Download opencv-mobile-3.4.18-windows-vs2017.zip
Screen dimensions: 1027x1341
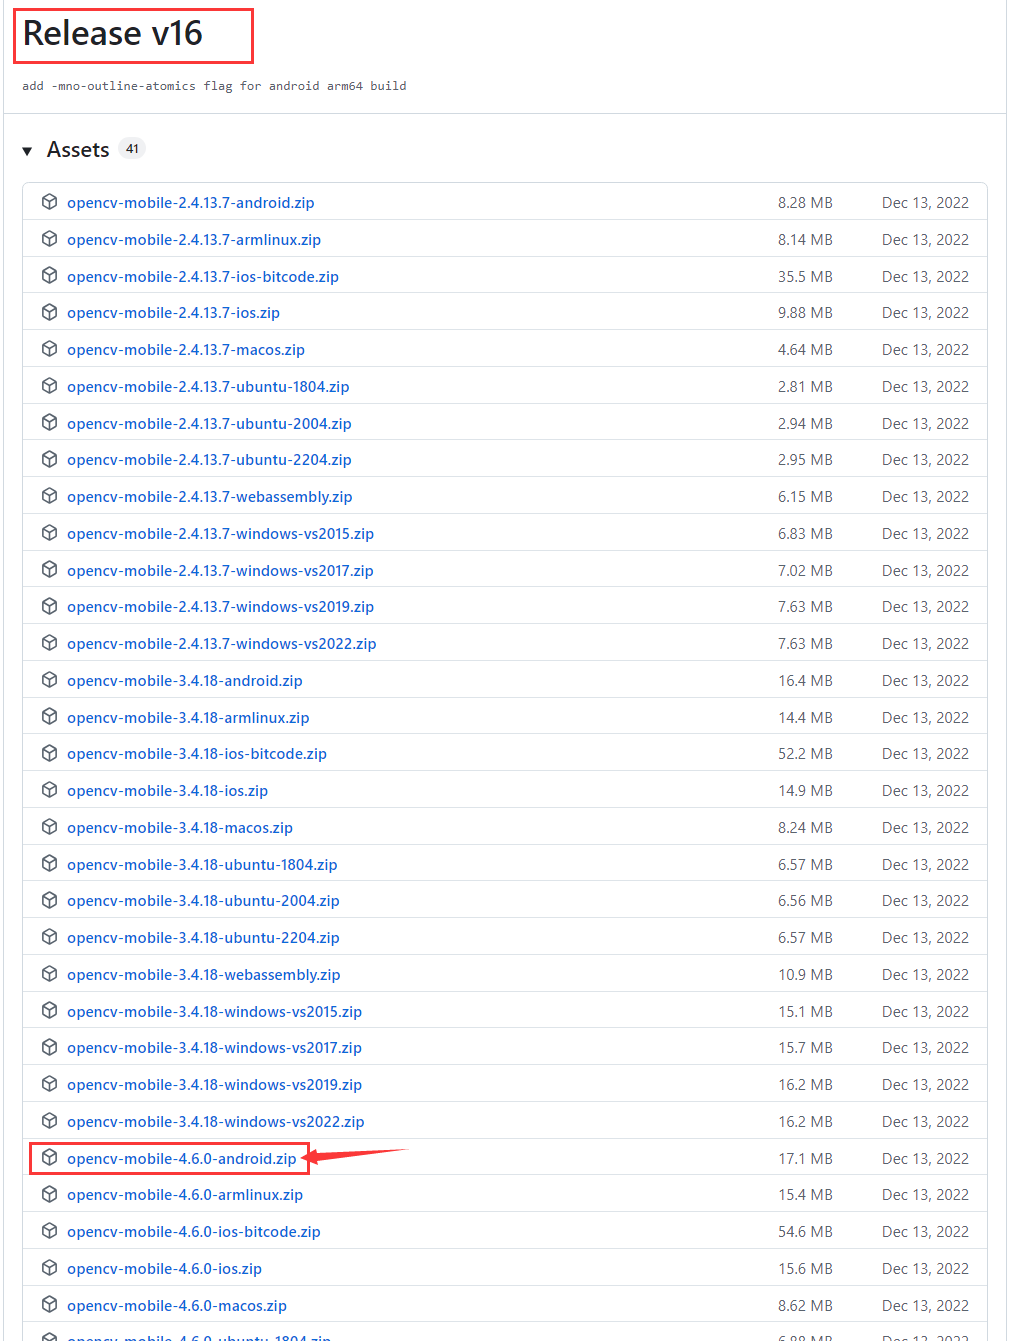tap(214, 1048)
